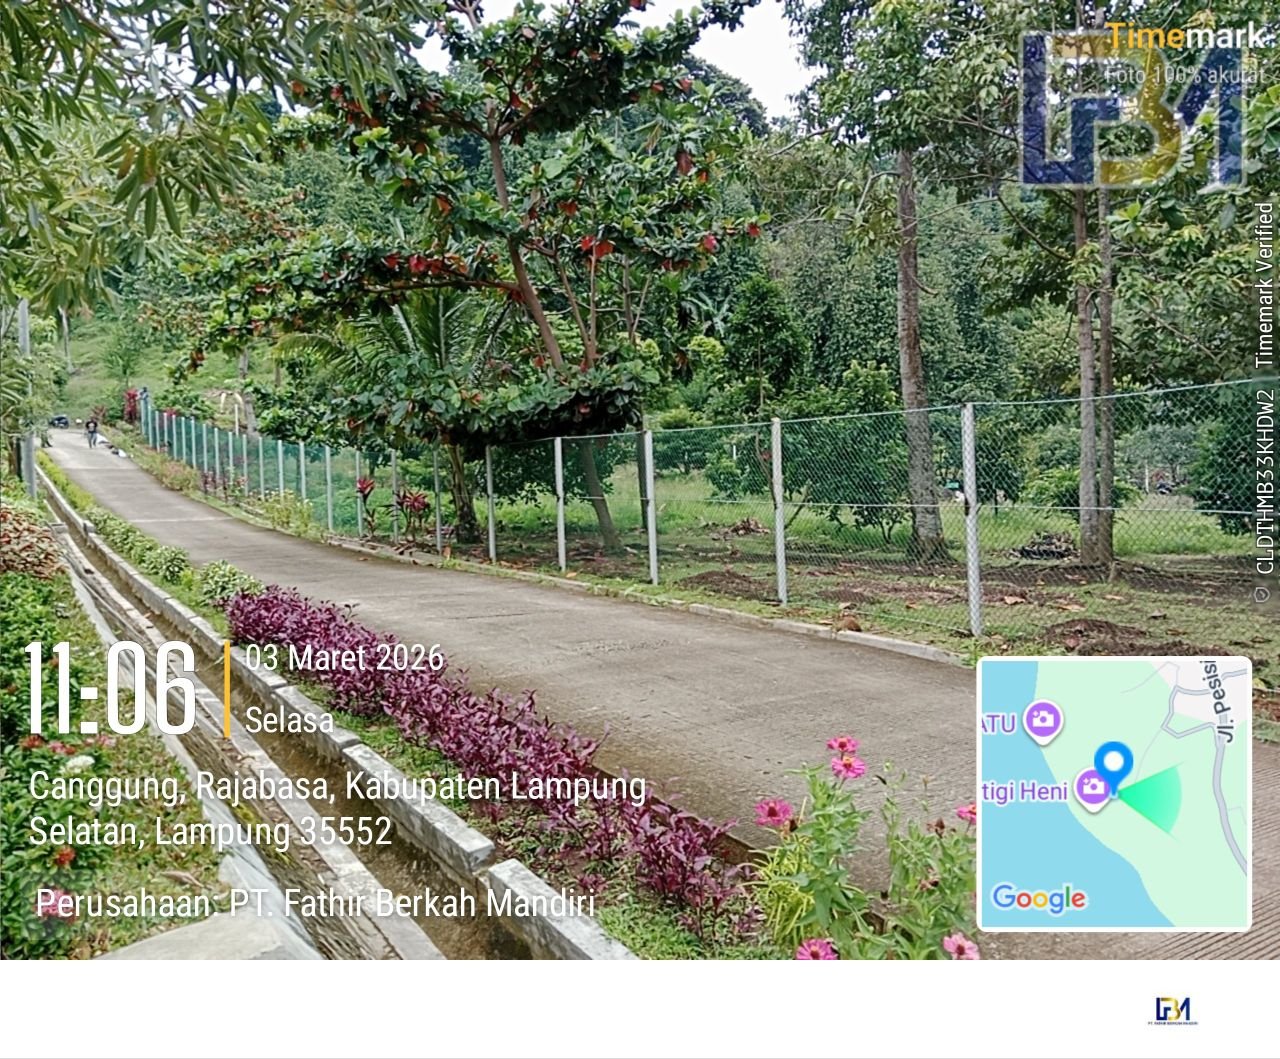Click the small FBM logo in footer
Image resolution: width=1280 pixels, height=1059 pixels.
pyautogui.click(x=1173, y=1011)
